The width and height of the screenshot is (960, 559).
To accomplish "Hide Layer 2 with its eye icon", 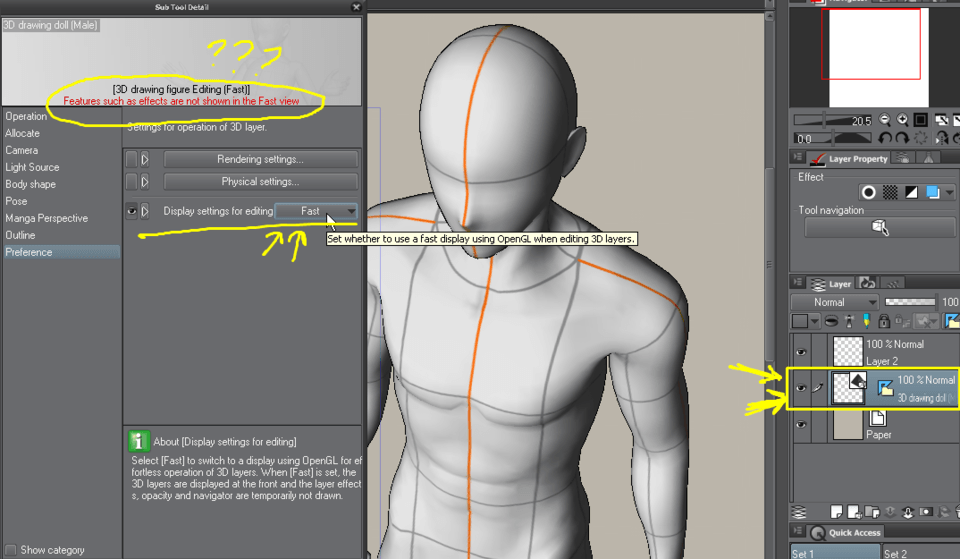I will 800,352.
